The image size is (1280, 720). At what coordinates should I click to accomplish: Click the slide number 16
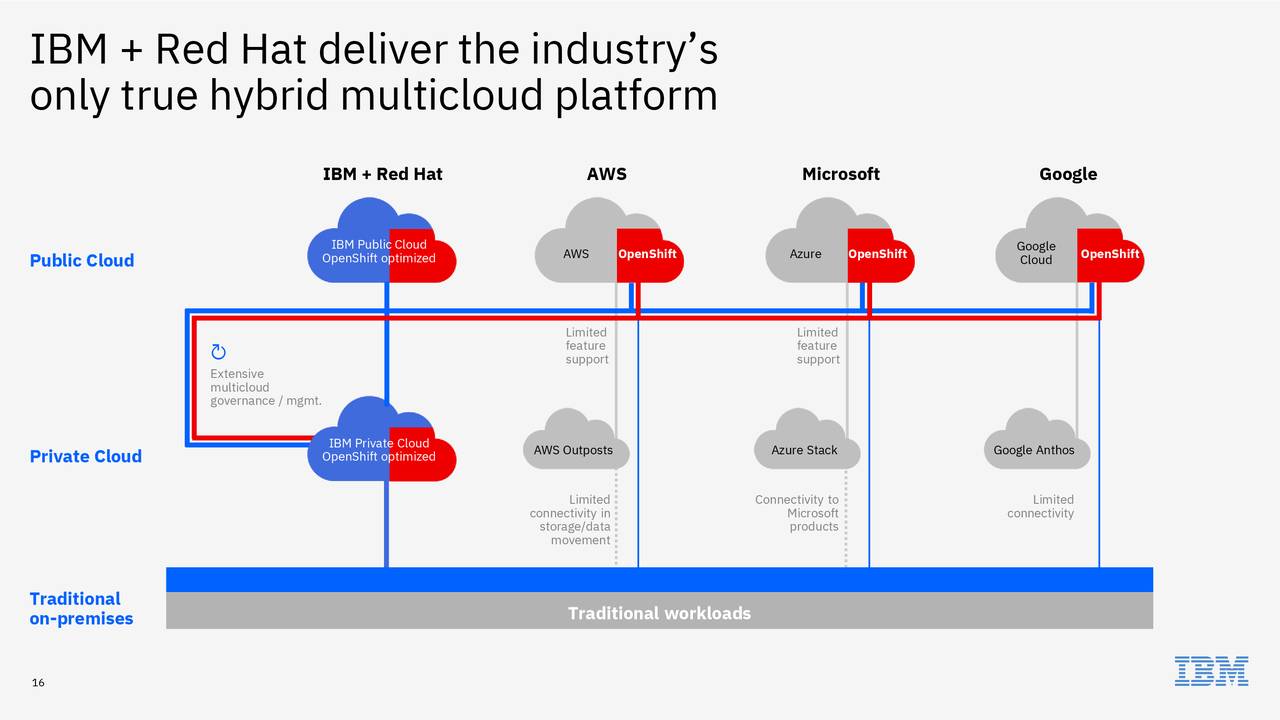(38, 683)
